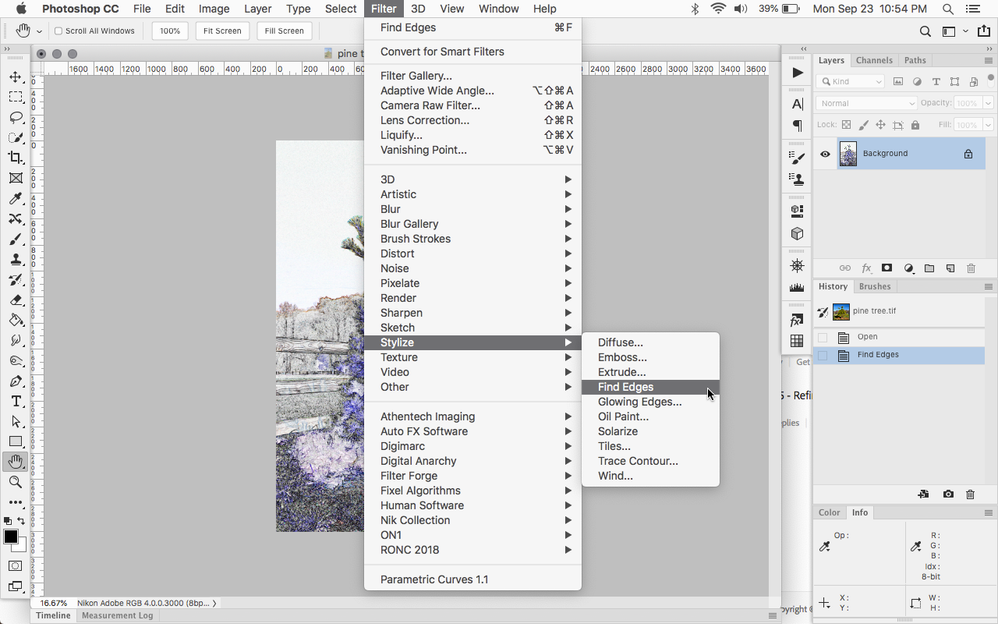Image resolution: width=998 pixels, height=624 pixels.
Task: Delete layer trash icon in Layers
Action: point(971,268)
